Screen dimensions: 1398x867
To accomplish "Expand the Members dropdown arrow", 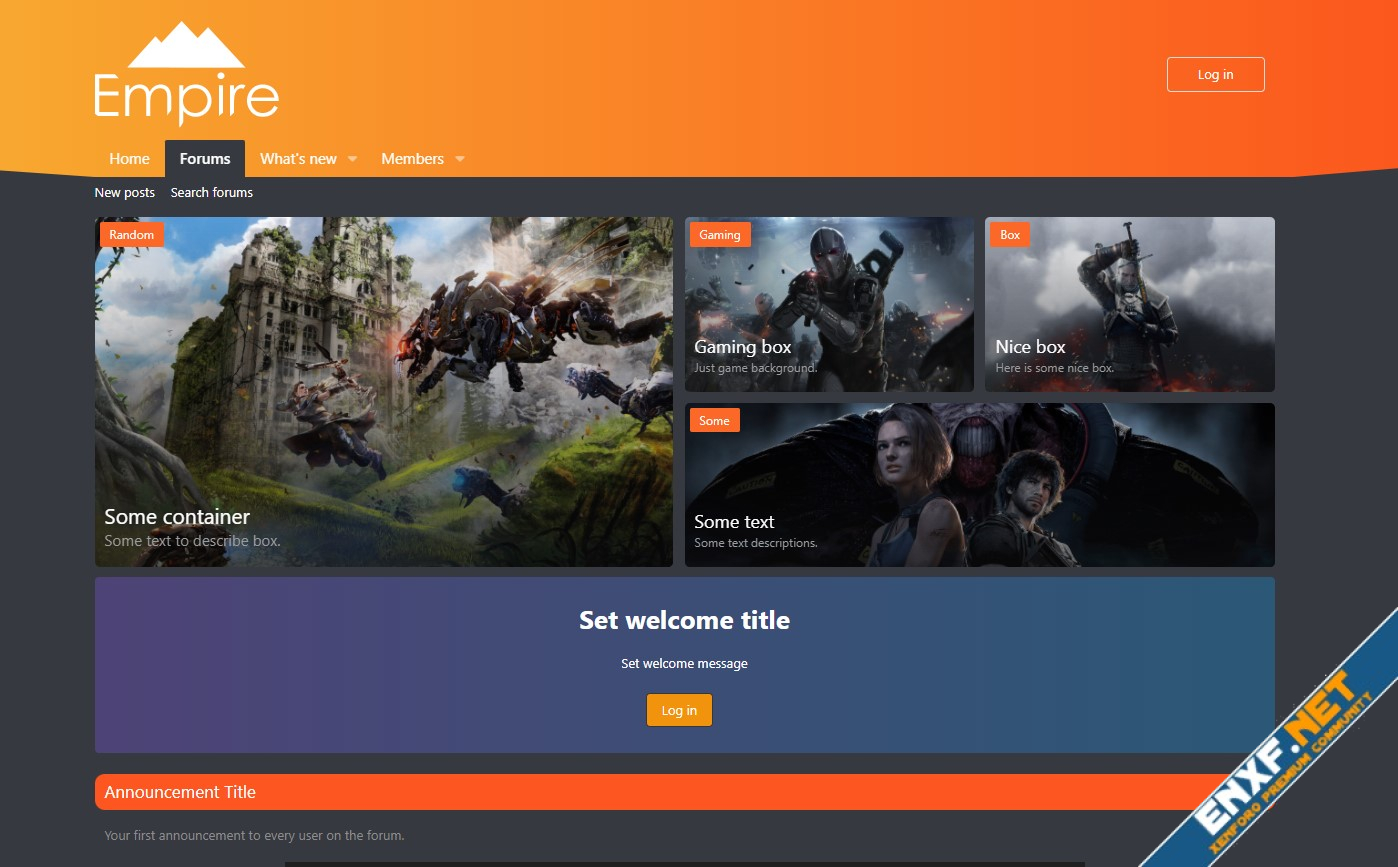I will 460,159.
